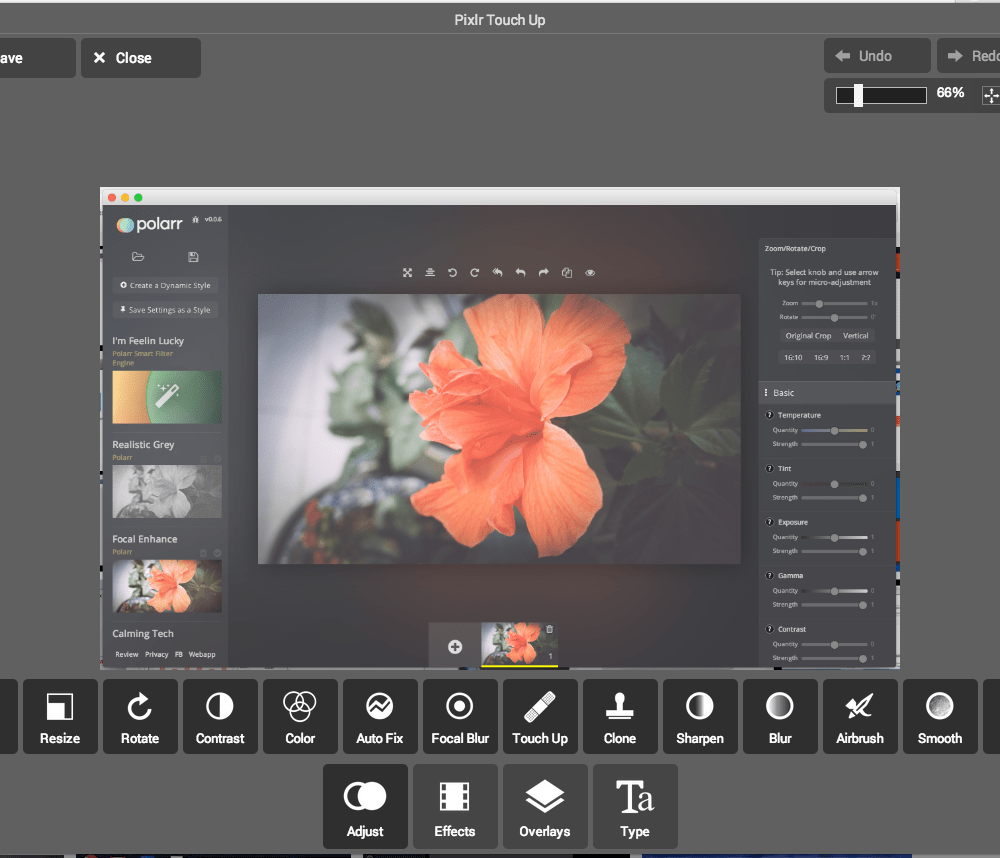The height and width of the screenshot is (858, 1000).
Task: Click the plus add-photo icon in filmstrip
Action: tap(455, 647)
